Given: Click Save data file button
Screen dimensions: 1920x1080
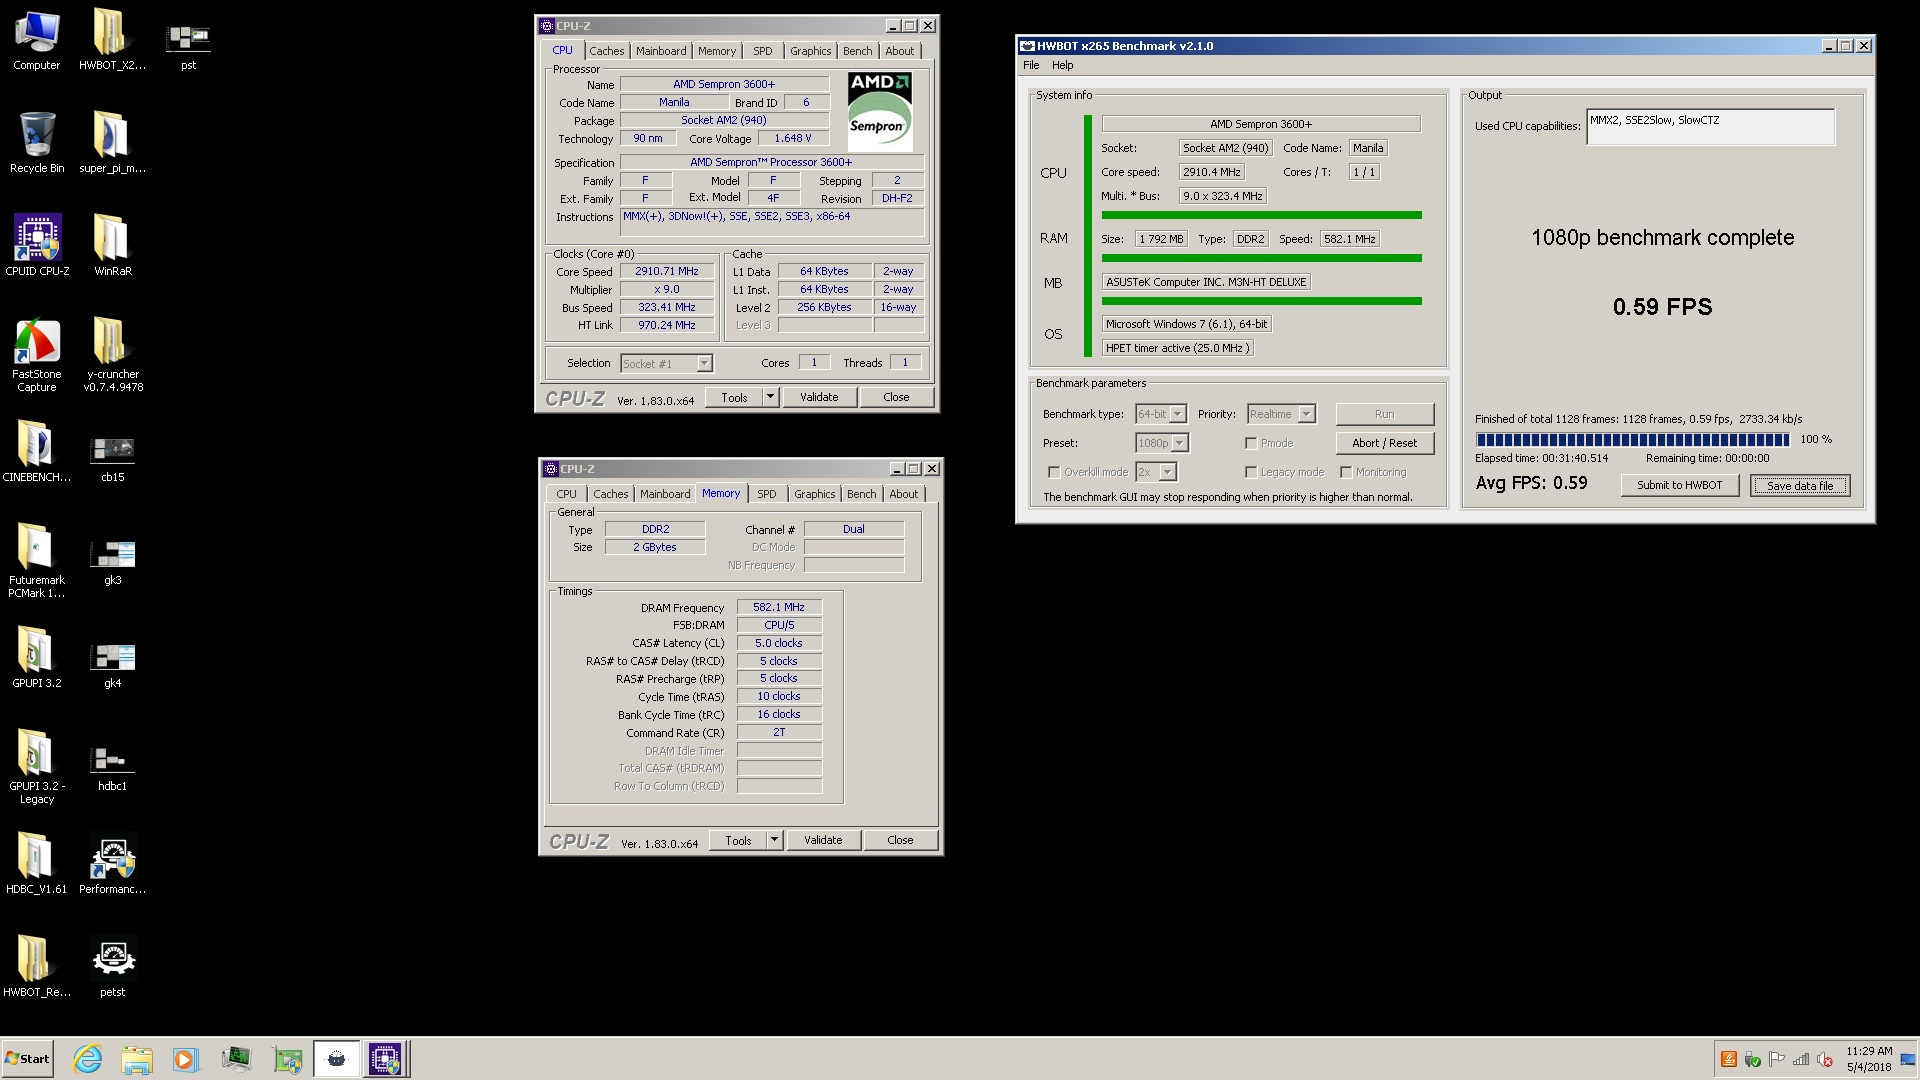Looking at the screenshot, I should [1800, 486].
